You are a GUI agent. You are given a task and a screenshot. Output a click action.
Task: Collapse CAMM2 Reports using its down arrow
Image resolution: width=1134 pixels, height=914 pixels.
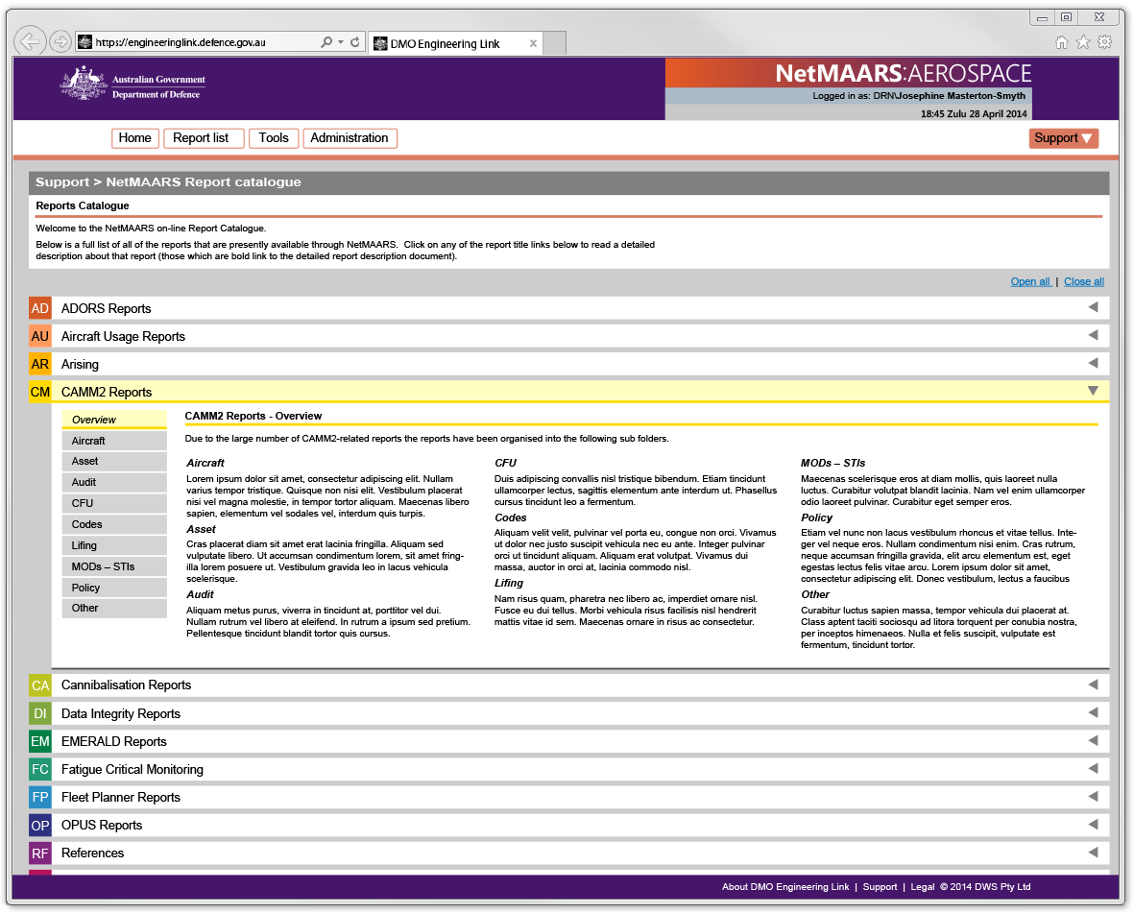1093,390
